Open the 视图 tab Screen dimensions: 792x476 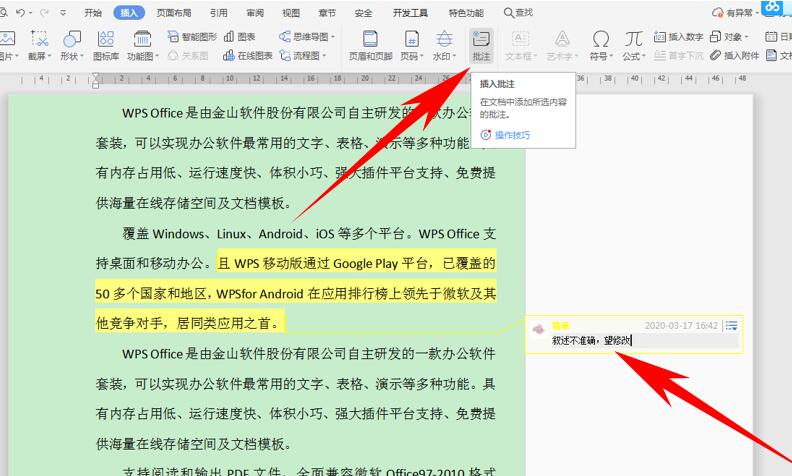coord(291,13)
